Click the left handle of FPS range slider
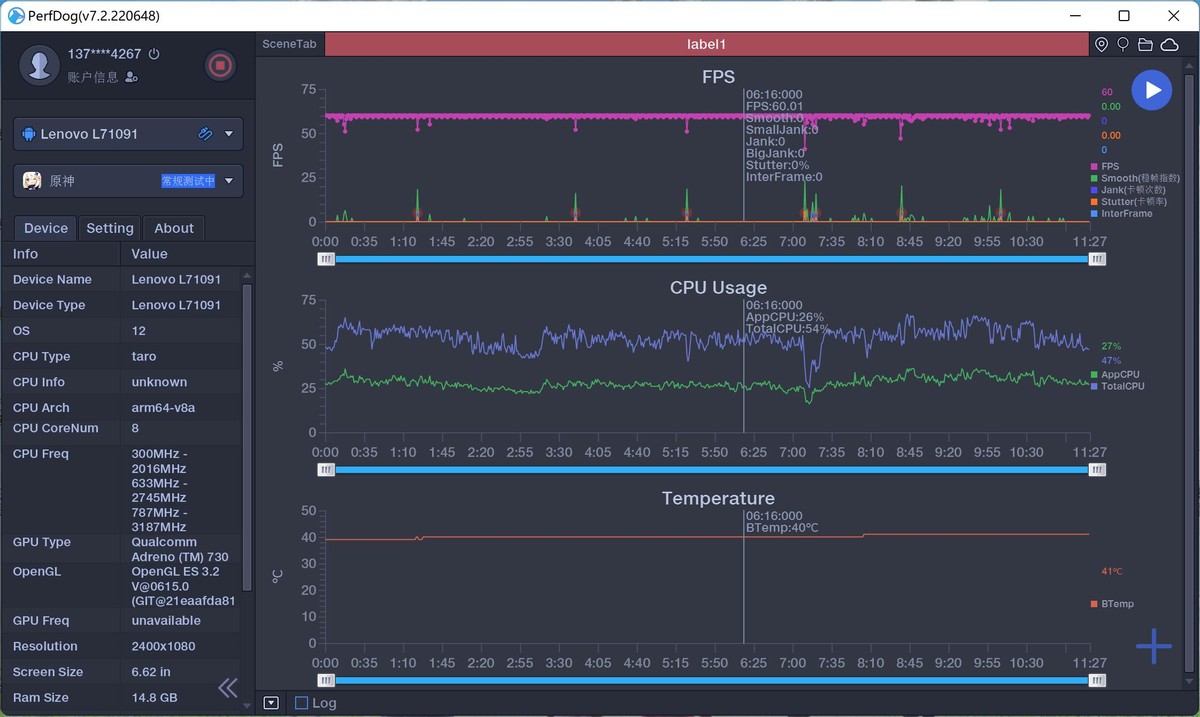This screenshot has height=717, width=1200. (327, 259)
